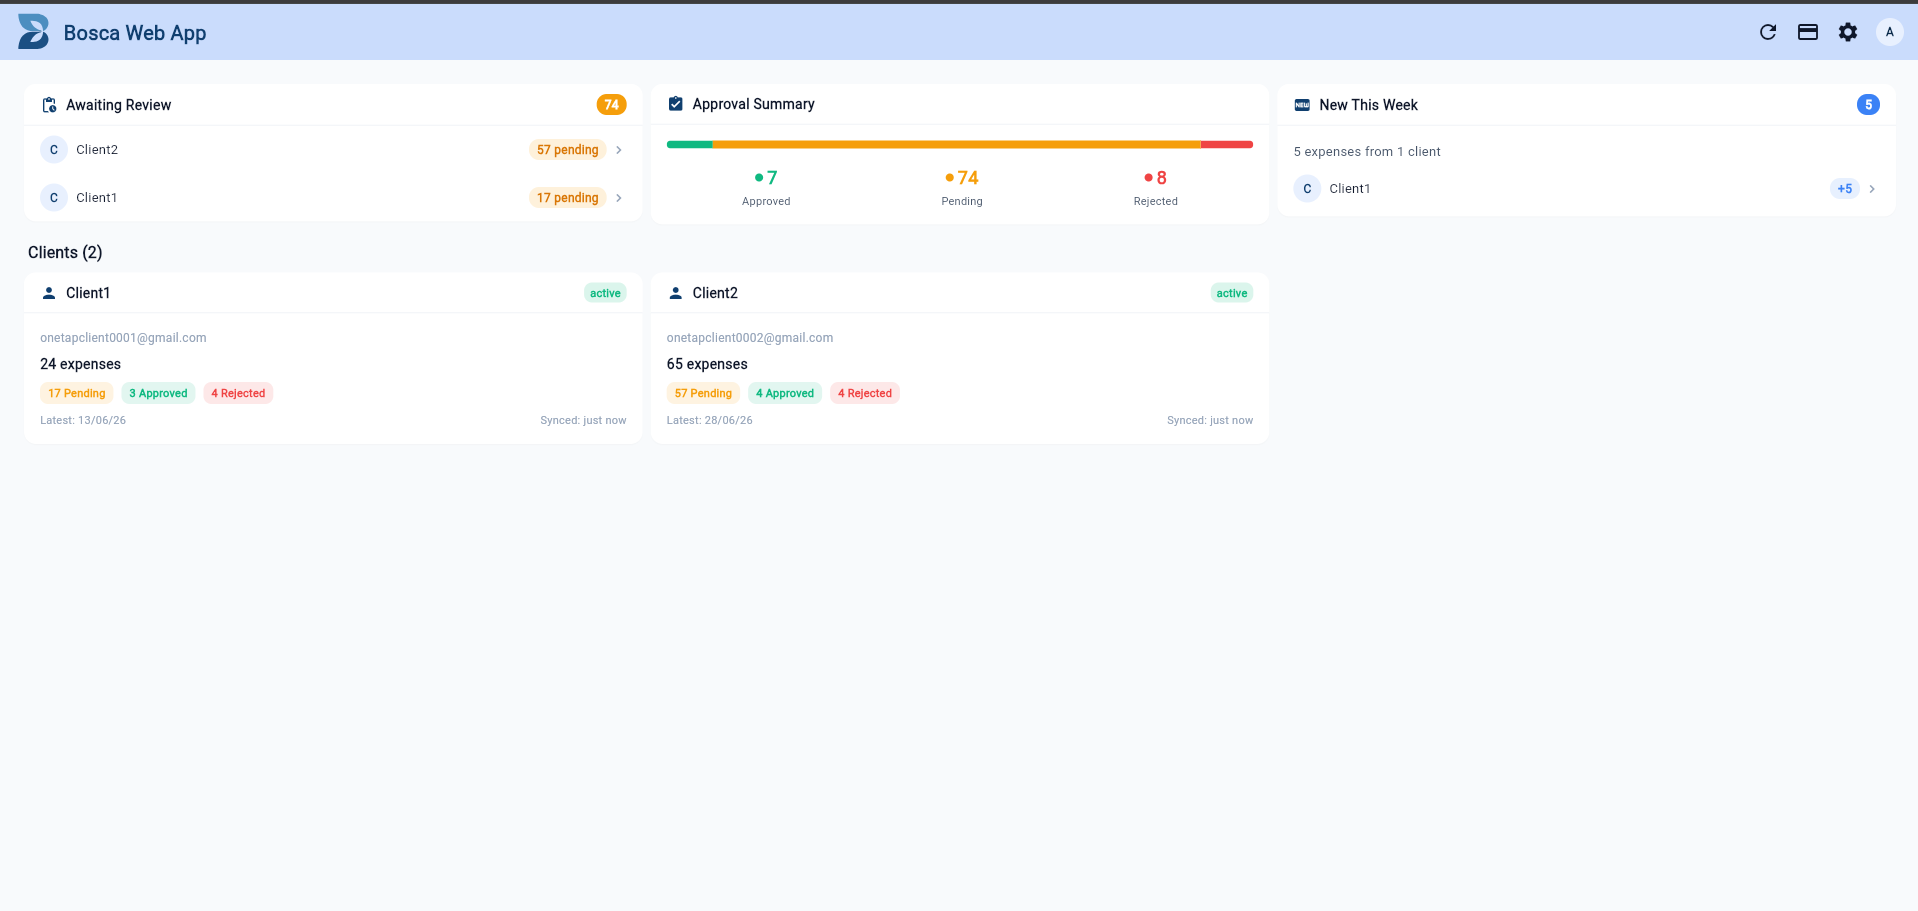This screenshot has height=911, width=1918.
Task: Click the active status on Client1 card
Action: click(x=605, y=293)
